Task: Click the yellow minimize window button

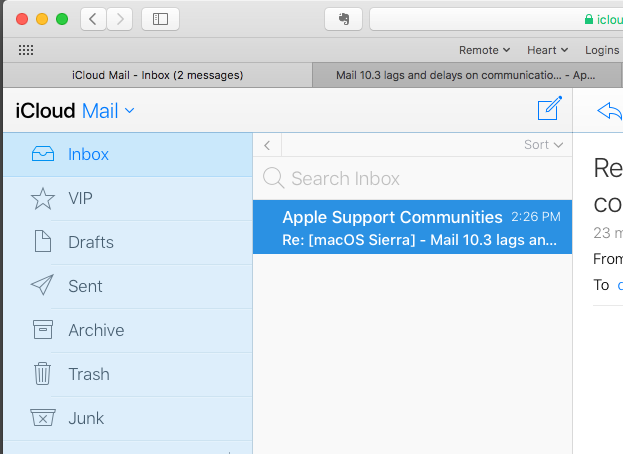Action: click(x=42, y=19)
